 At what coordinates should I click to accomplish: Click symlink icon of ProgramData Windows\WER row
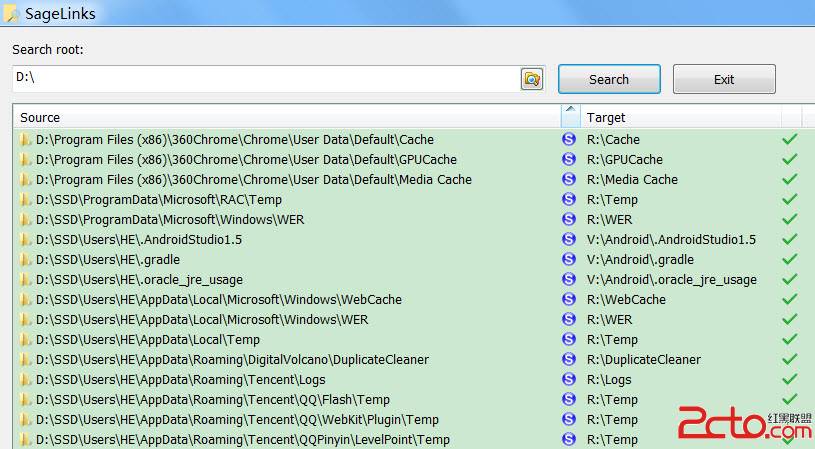[569, 219]
